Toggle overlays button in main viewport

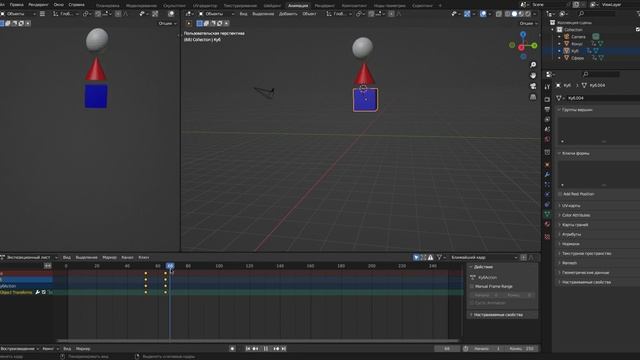tap(483, 14)
